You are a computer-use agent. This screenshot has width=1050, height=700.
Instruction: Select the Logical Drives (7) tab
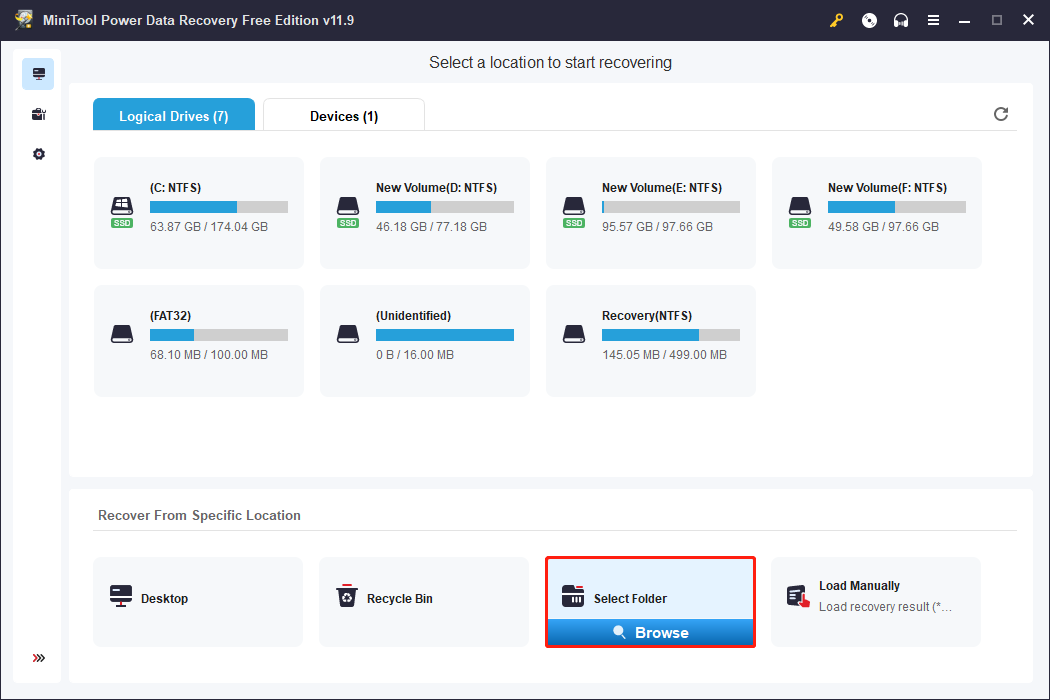(174, 116)
